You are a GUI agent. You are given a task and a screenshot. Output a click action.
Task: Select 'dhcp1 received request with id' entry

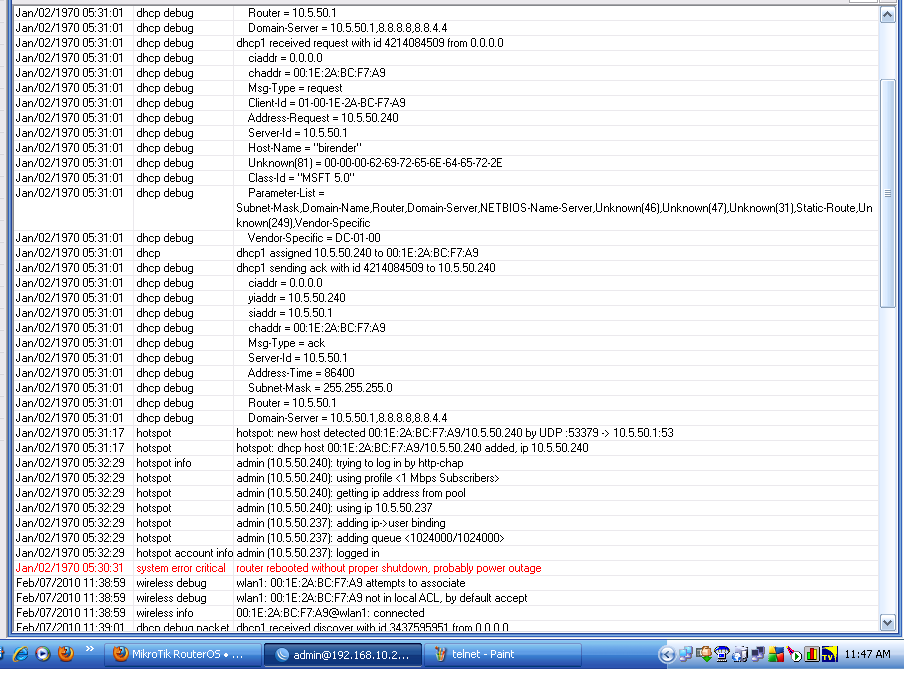[445, 43]
